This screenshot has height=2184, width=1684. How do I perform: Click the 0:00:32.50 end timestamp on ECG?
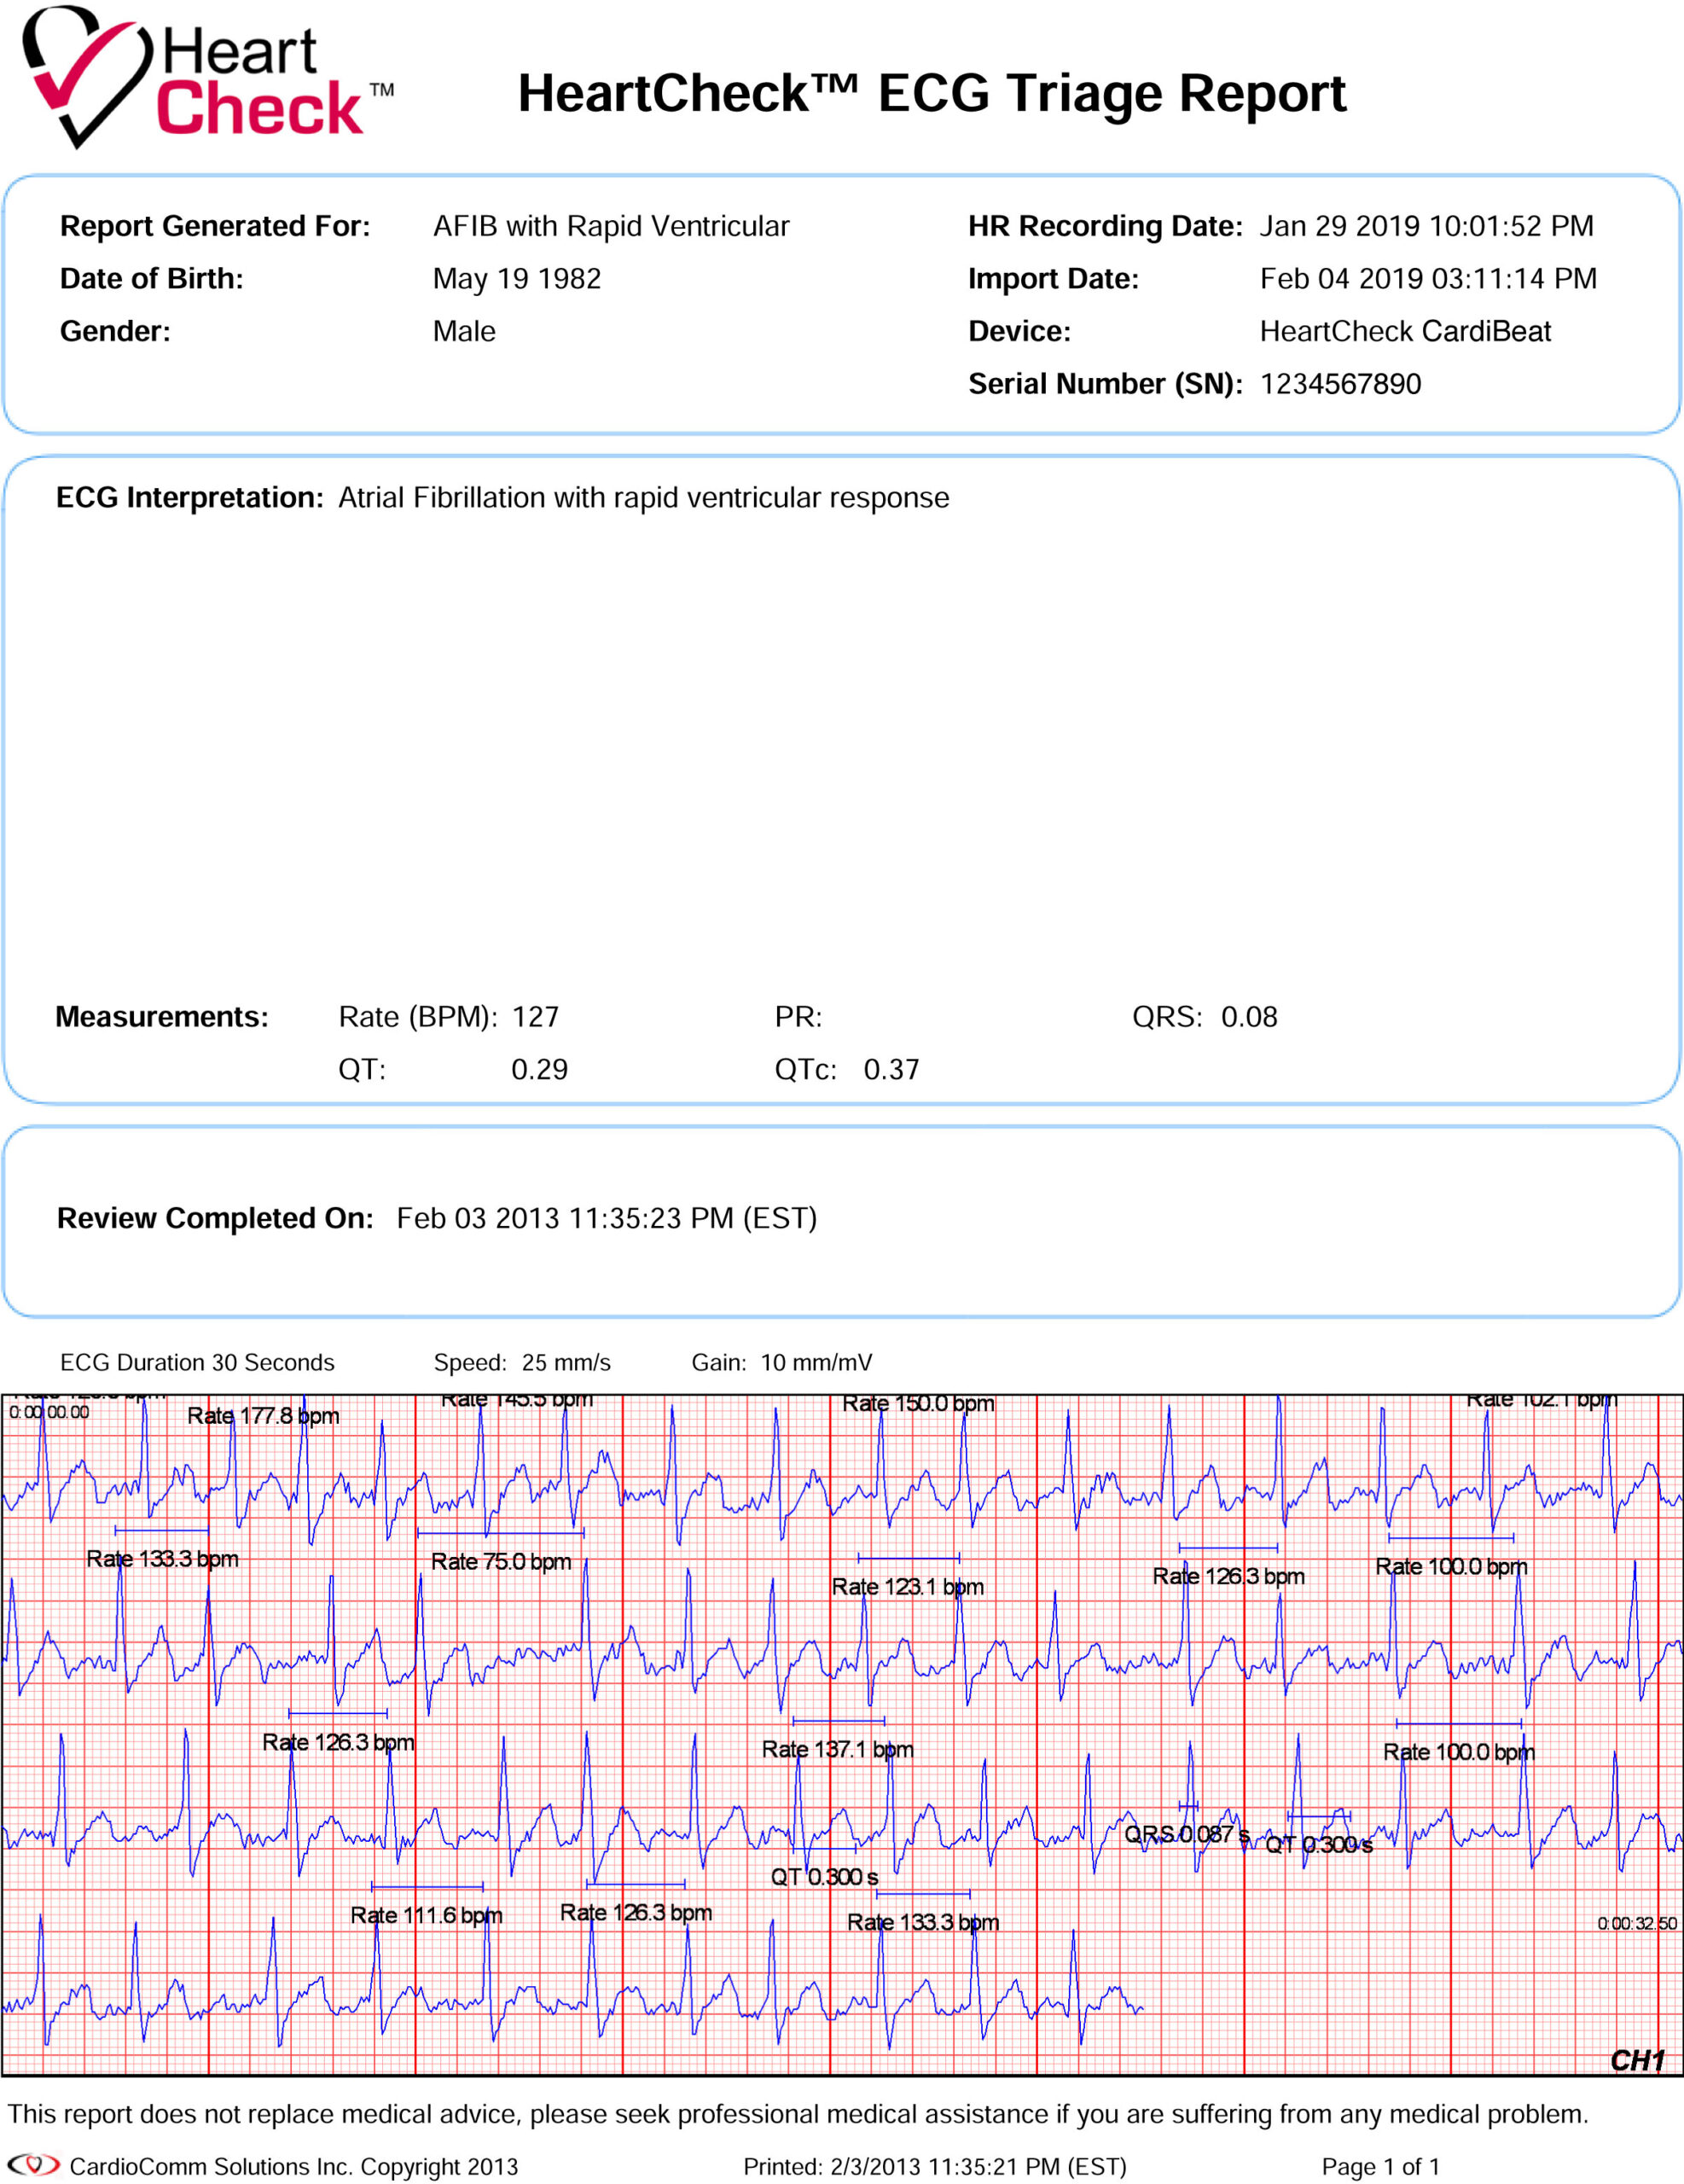[1637, 1923]
